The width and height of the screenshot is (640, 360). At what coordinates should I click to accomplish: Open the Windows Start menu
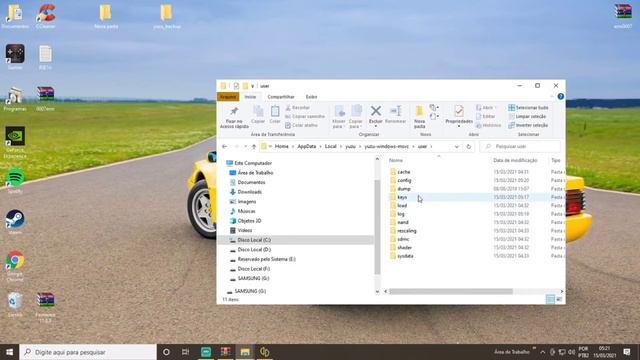(9, 352)
